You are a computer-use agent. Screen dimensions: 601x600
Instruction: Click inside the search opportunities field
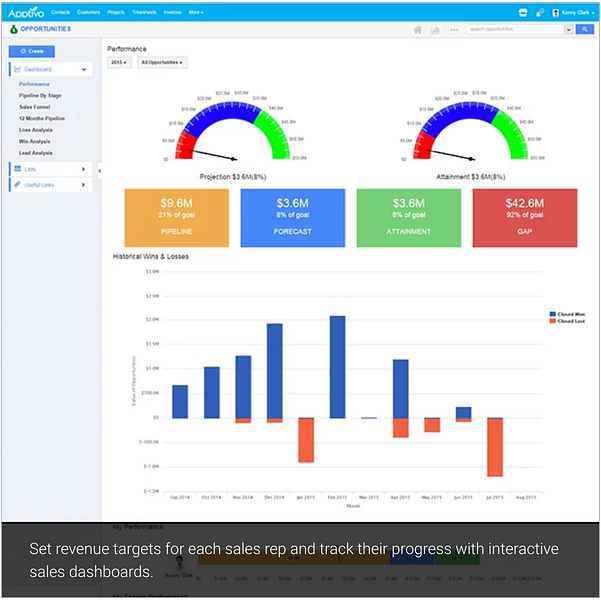click(x=515, y=30)
